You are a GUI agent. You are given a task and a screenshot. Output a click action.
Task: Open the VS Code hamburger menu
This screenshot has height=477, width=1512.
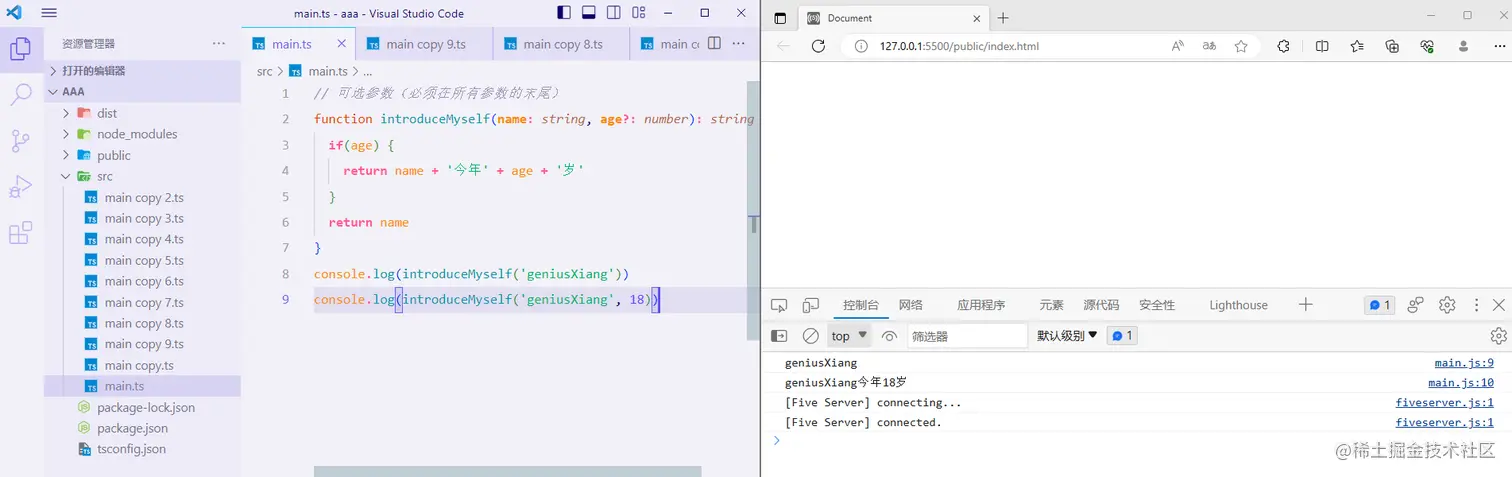pyautogui.click(x=49, y=13)
